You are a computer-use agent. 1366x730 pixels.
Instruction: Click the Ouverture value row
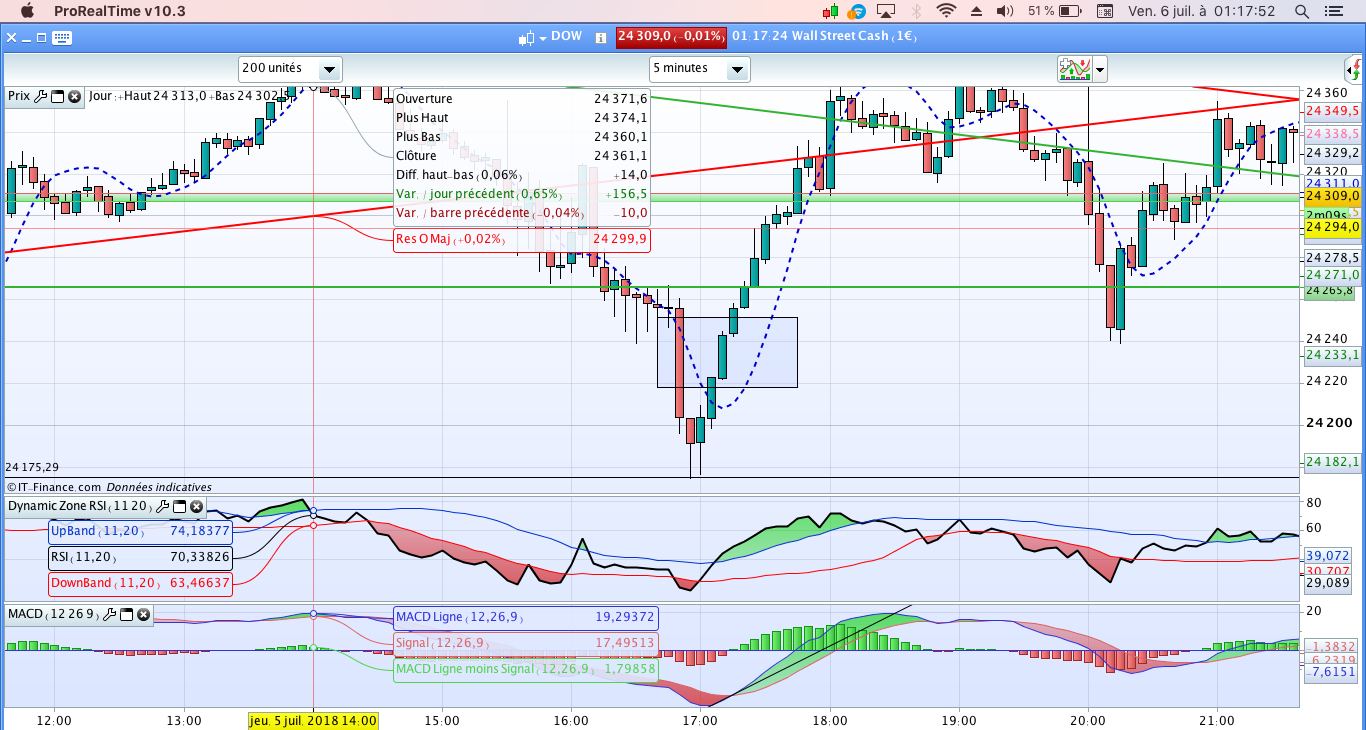[x=521, y=98]
